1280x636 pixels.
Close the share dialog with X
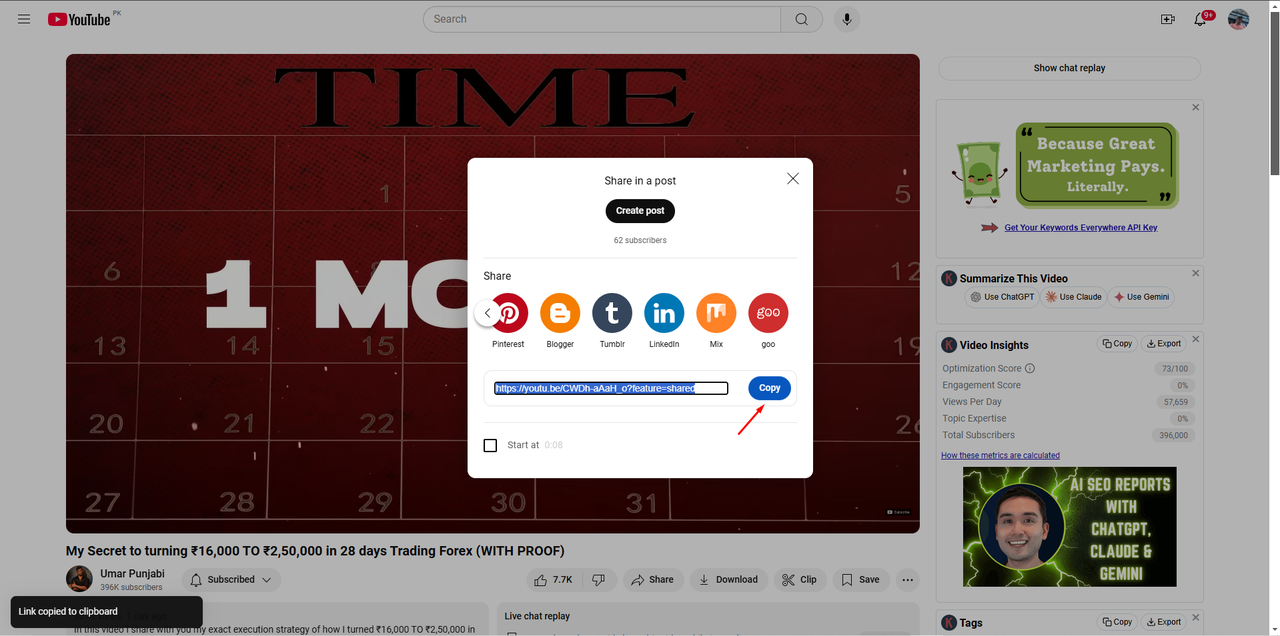[793, 178]
